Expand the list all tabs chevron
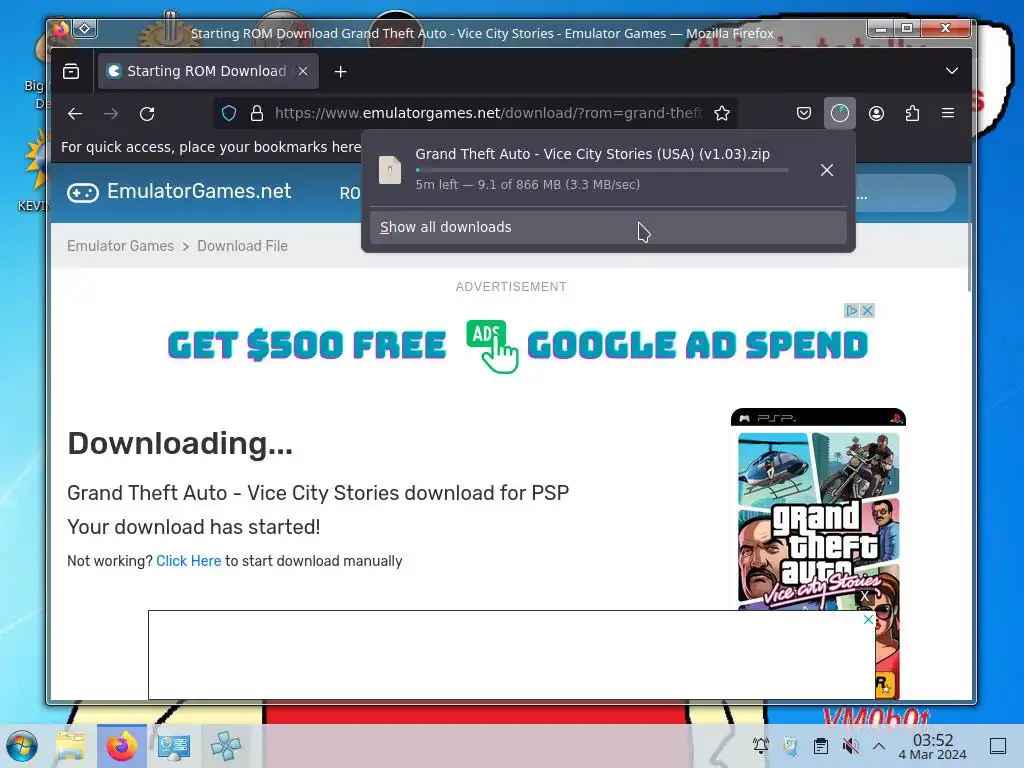 [x=952, y=71]
